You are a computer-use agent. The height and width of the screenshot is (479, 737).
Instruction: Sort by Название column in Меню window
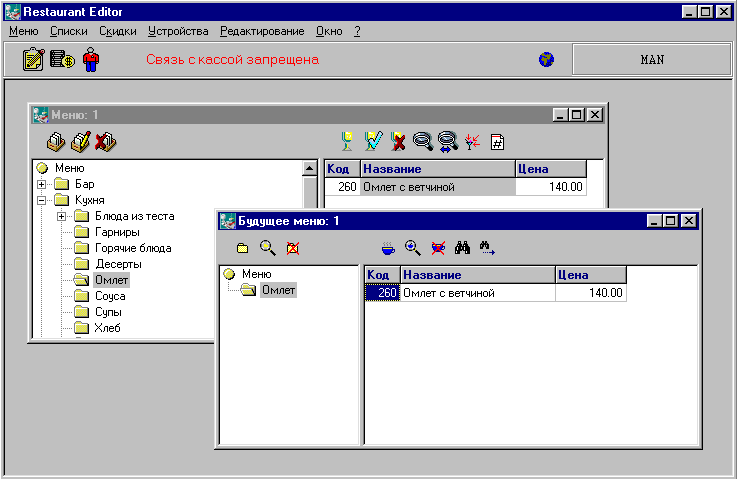coord(438,169)
